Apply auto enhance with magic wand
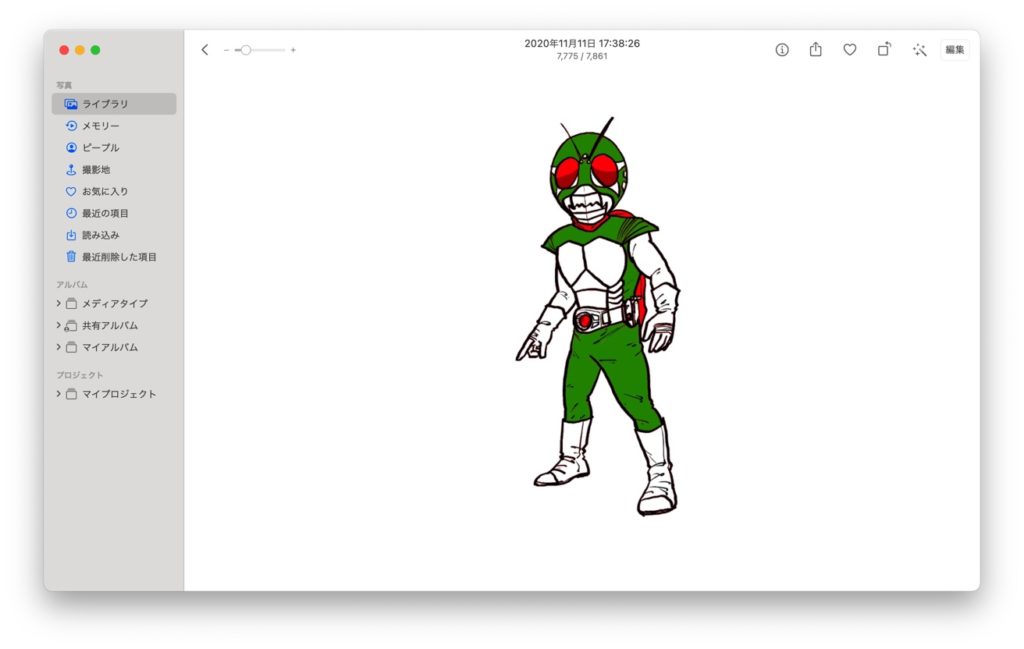The width and height of the screenshot is (1024, 649). (x=920, y=50)
